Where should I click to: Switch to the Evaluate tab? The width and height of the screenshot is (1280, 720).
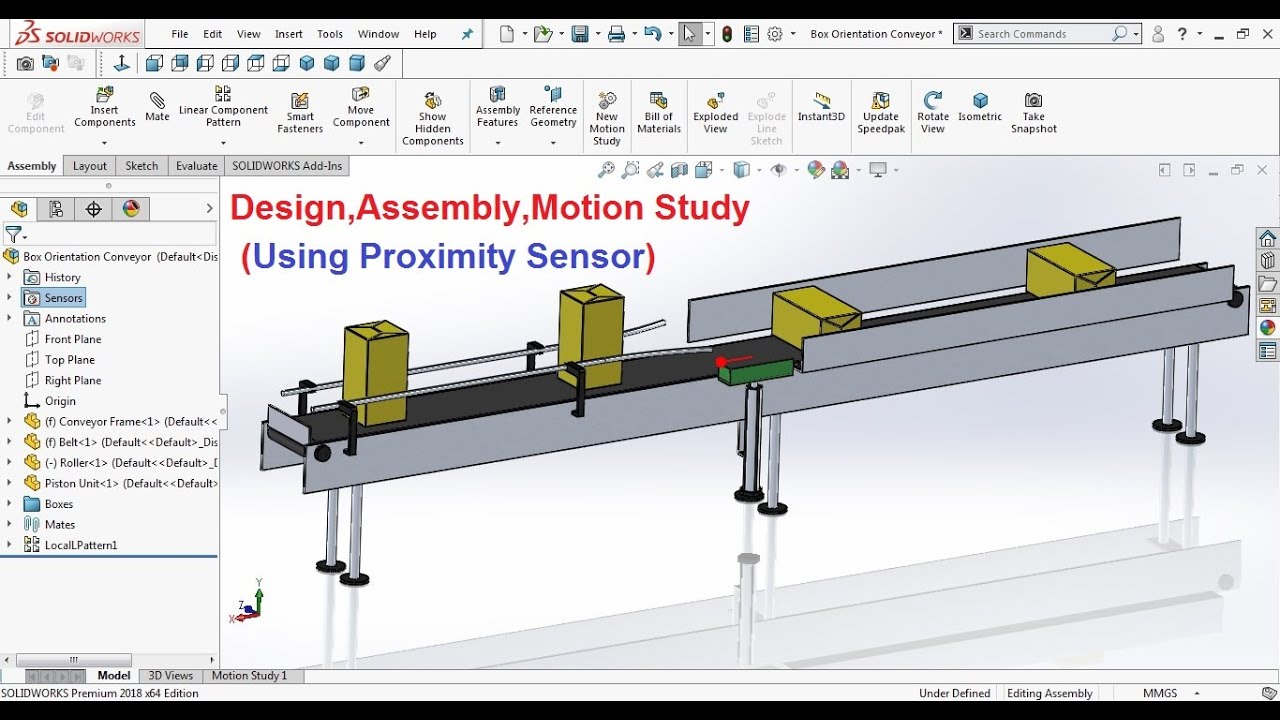196,166
